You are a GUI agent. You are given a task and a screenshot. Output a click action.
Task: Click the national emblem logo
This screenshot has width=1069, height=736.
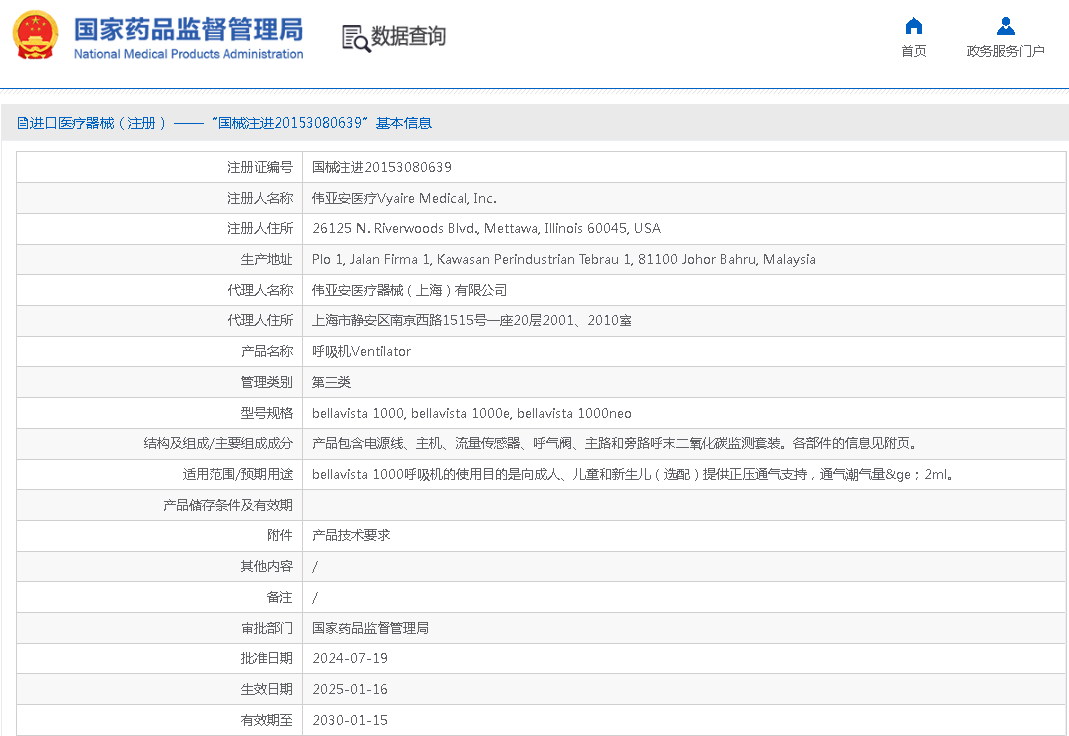click(35, 36)
